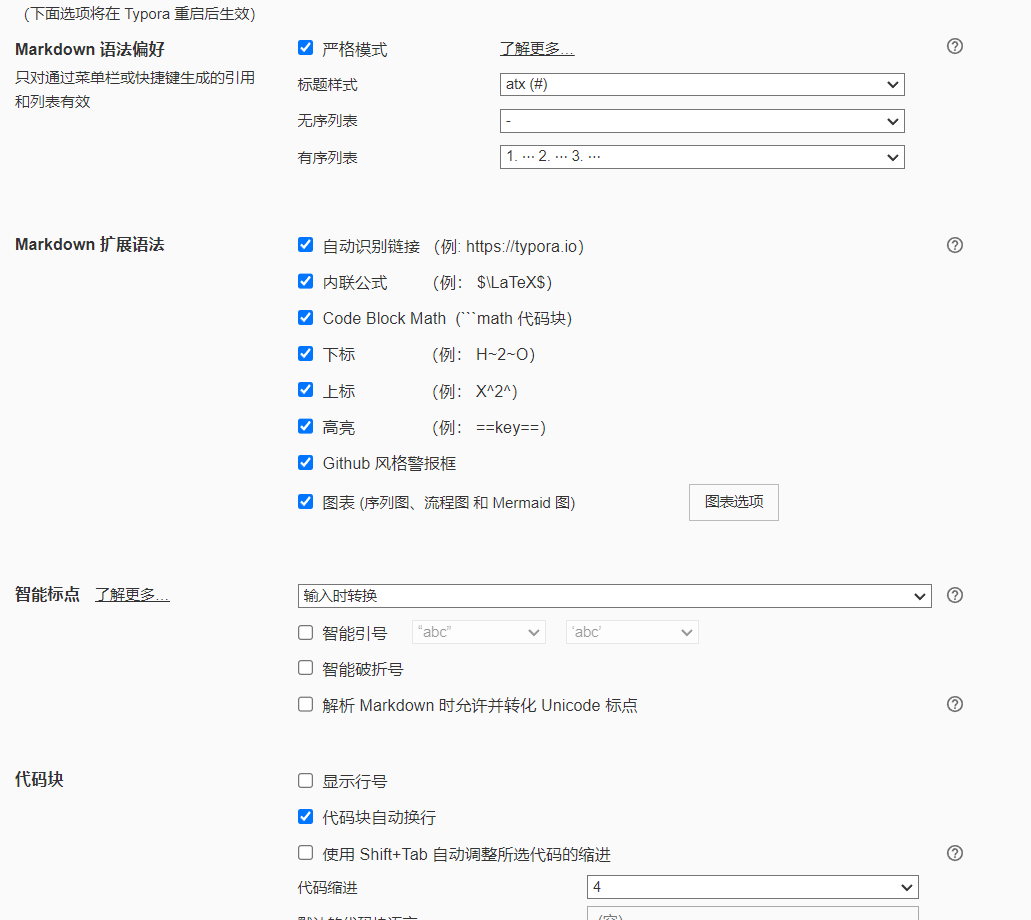Toggle Code Block Math checkbox
This screenshot has width=1031, height=920.
click(305, 317)
